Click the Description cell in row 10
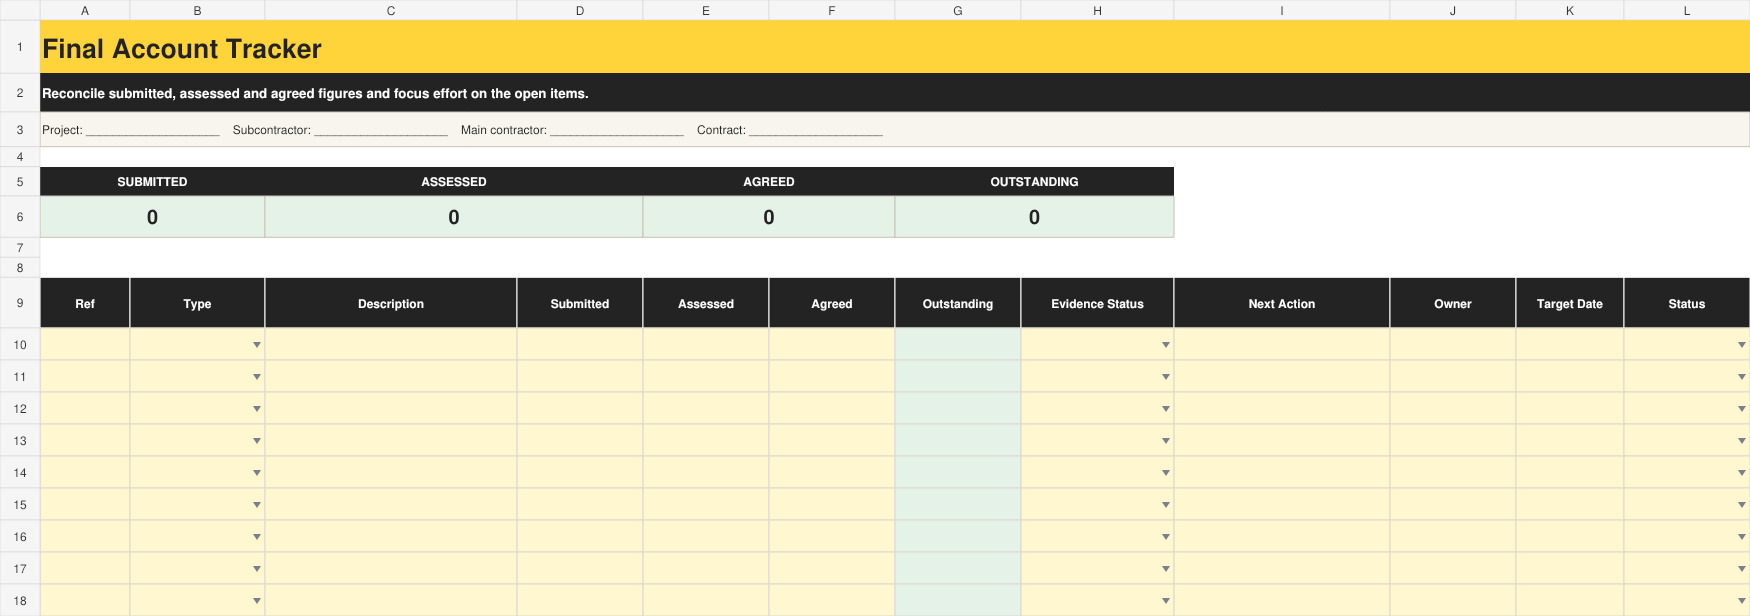 [391, 345]
